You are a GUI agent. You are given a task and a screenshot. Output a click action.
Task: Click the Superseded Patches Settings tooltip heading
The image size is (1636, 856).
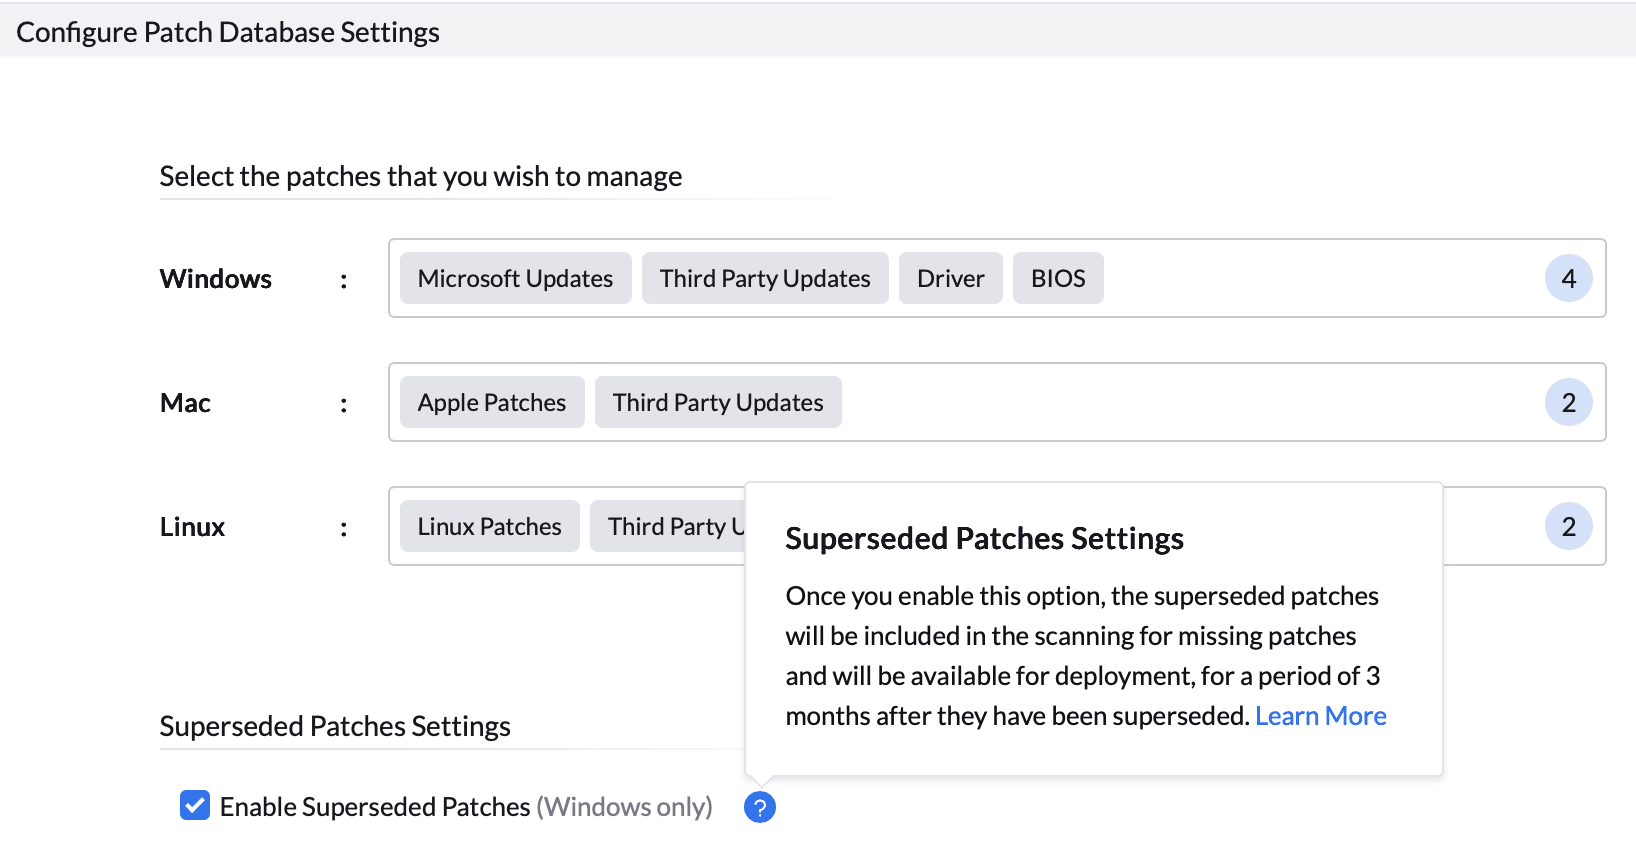(984, 538)
